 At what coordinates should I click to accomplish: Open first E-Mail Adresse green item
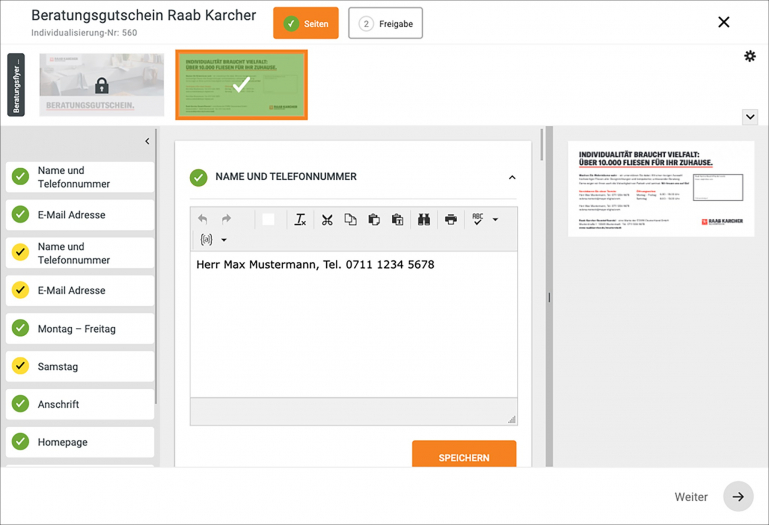click(x=80, y=215)
